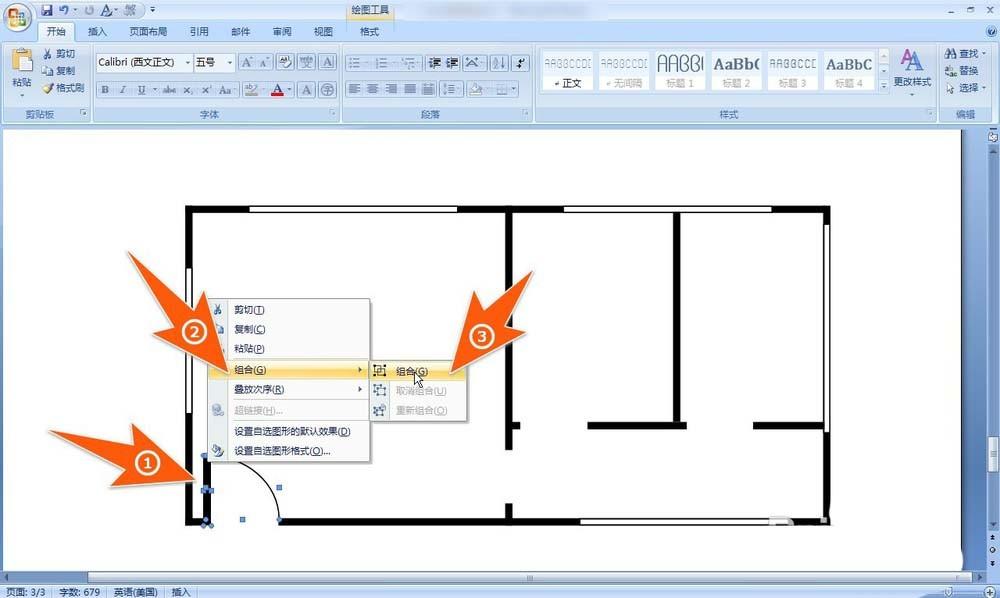Viewport: 1000px width, 598px height.
Task: Open the Help question mark icon
Action: coord(990,32)
